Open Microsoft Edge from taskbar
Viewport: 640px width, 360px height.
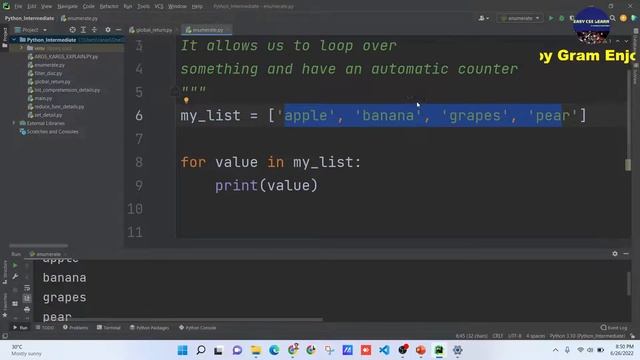click(274, 350)
